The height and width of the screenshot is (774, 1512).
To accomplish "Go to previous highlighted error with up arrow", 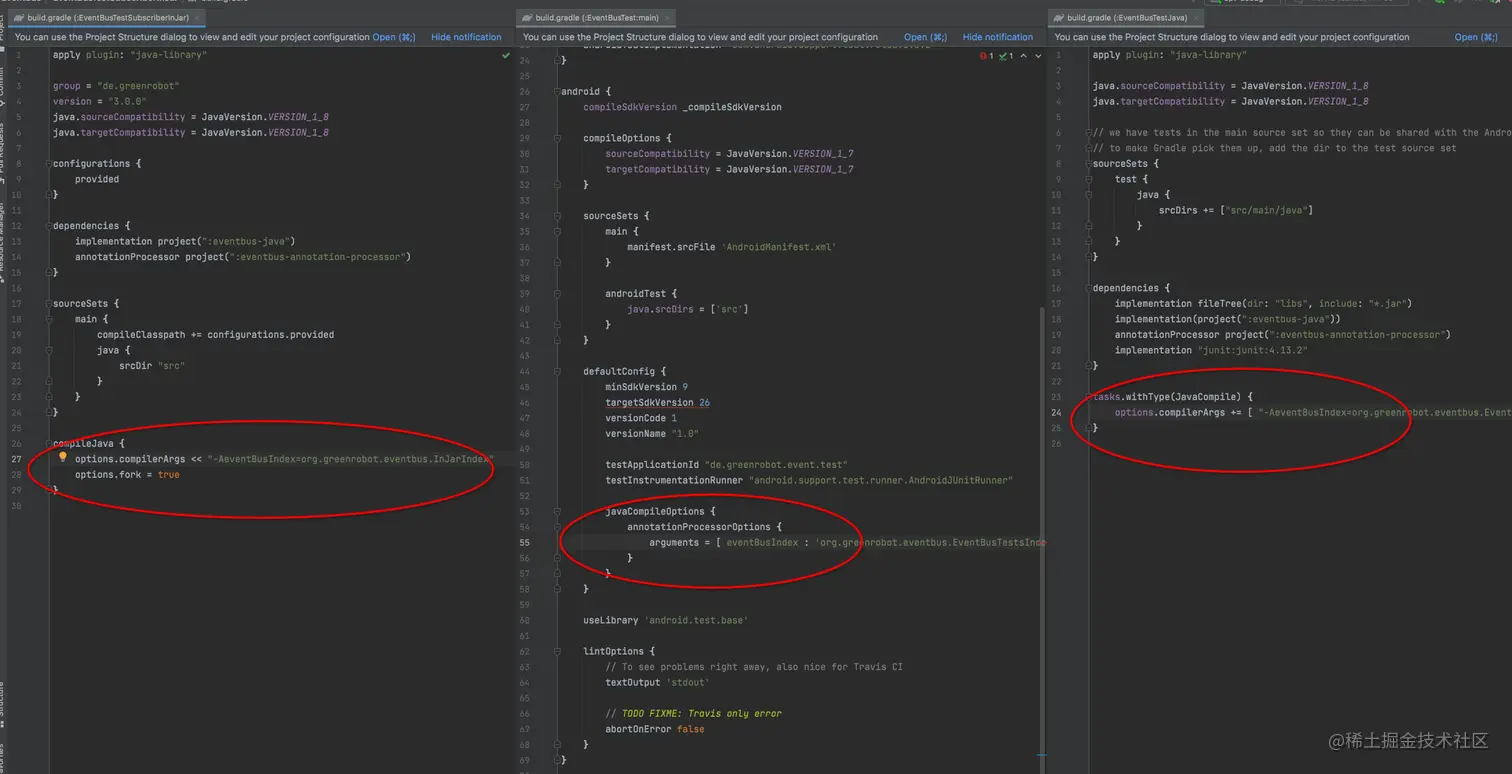I will tap(1024, 56).
